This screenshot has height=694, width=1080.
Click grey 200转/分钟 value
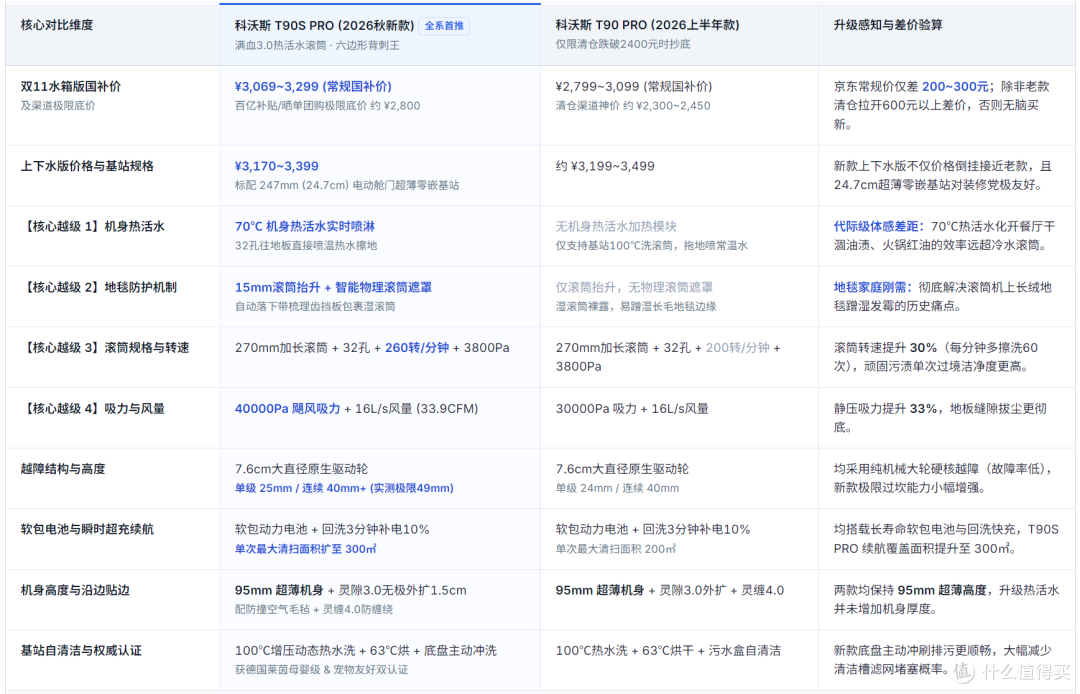click(738, 348)
